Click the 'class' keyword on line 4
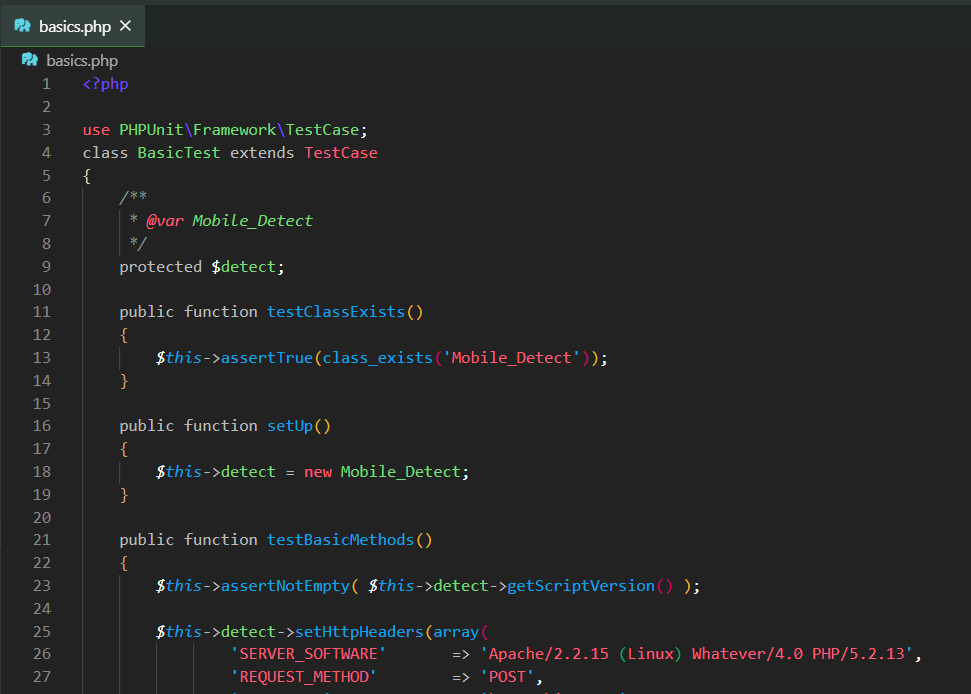This screenshot has width=971, height=694. click(x=105, y=152)
